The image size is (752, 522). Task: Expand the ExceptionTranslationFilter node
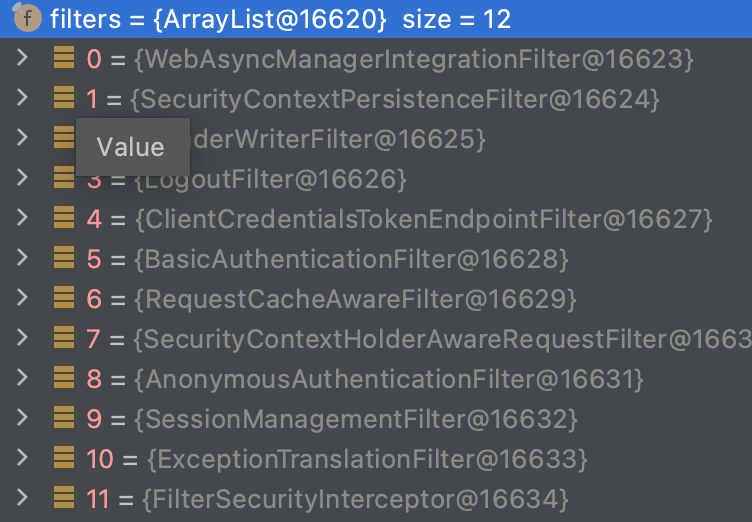coord(23,457)
